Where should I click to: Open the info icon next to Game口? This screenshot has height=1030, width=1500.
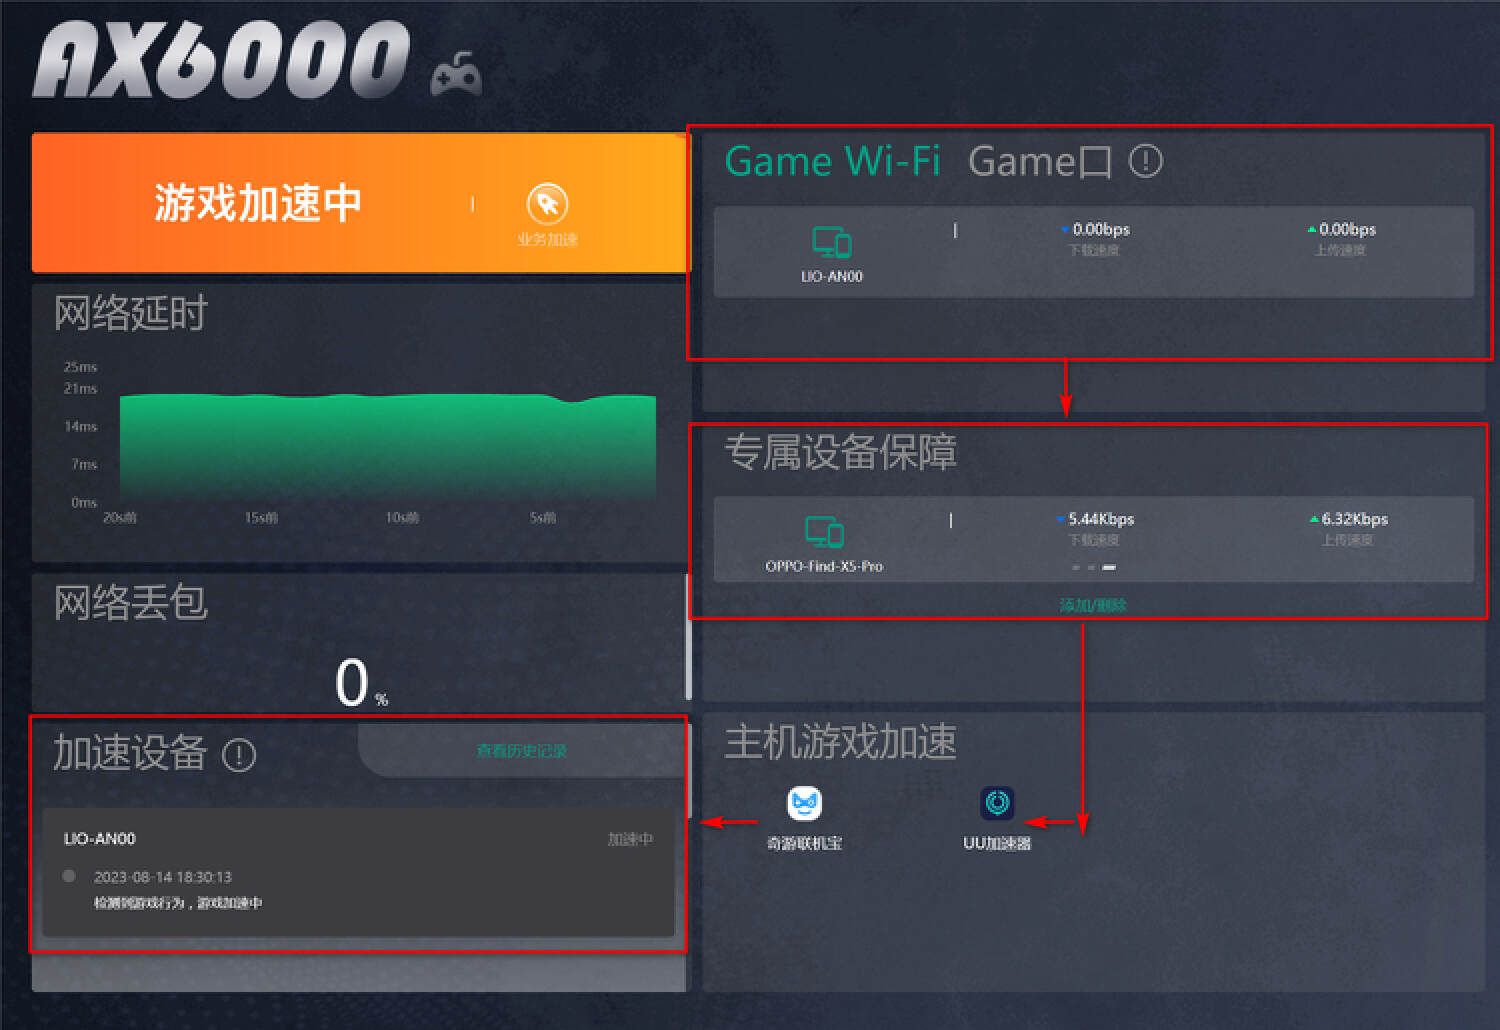(x=1146, y=160)
